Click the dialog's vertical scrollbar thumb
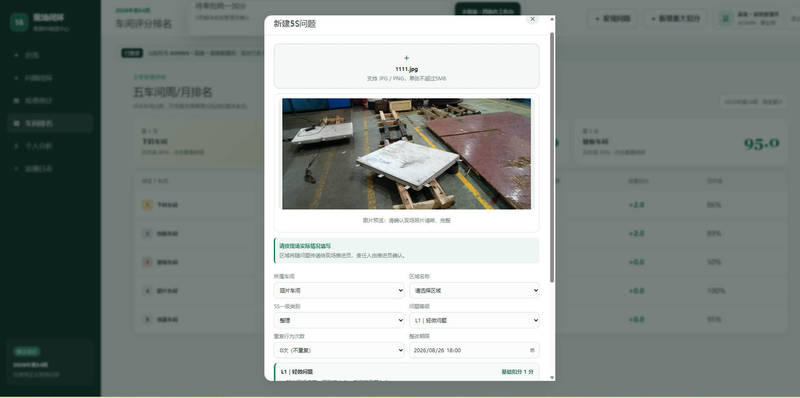 tap(552, 157)
